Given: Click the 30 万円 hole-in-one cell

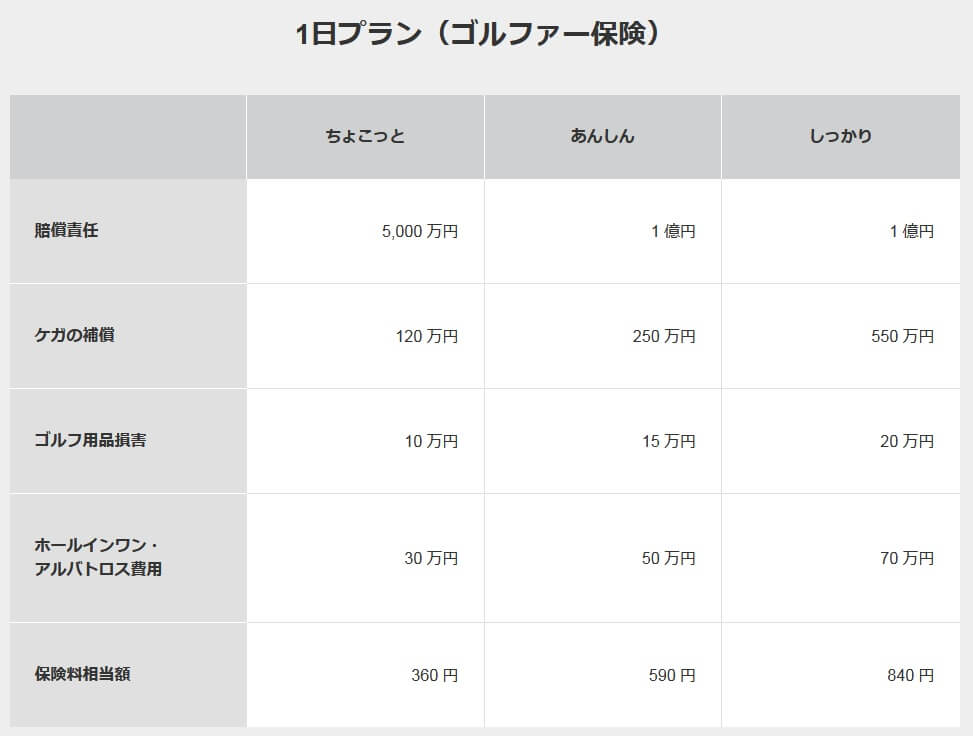Looking at the screenshot, I should tap(431, 558).
